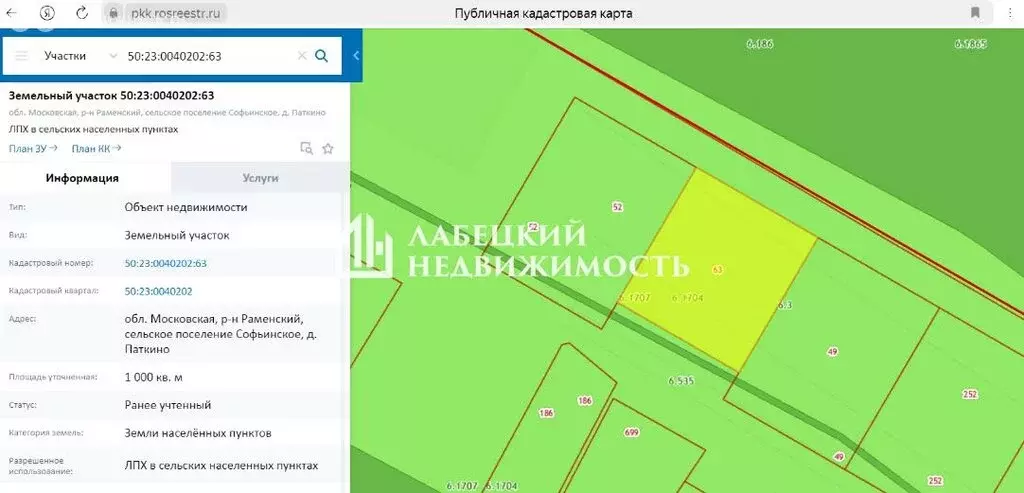The image size is (1024, 493).
Task: Open the План КК link
Action: coord(97,148)
